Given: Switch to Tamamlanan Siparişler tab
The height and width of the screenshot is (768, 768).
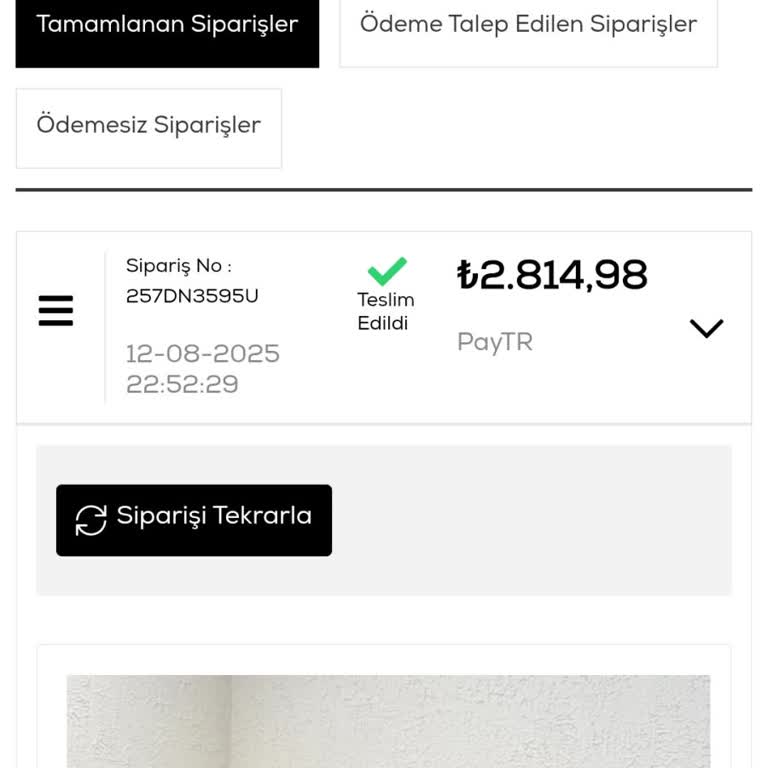Looking at the screenshot, I should (x=167, y=25).
